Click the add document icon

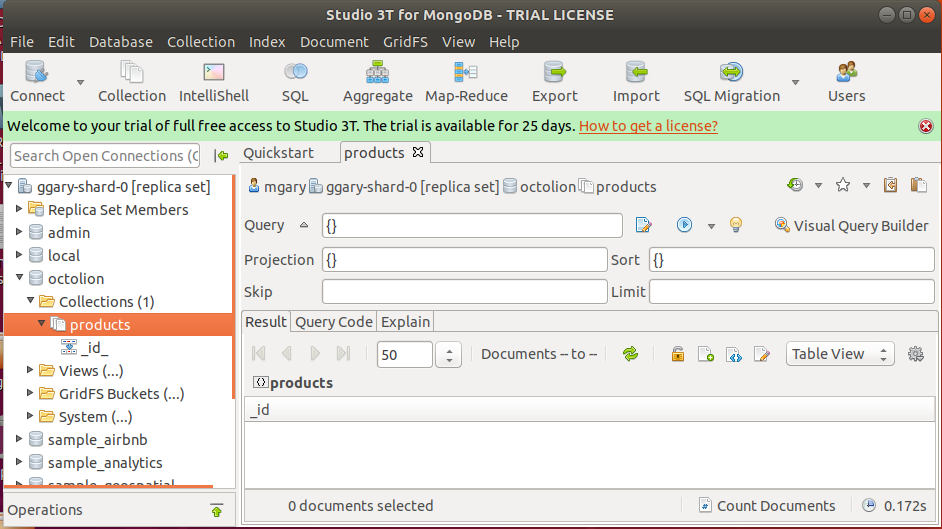tap(706, 354)
